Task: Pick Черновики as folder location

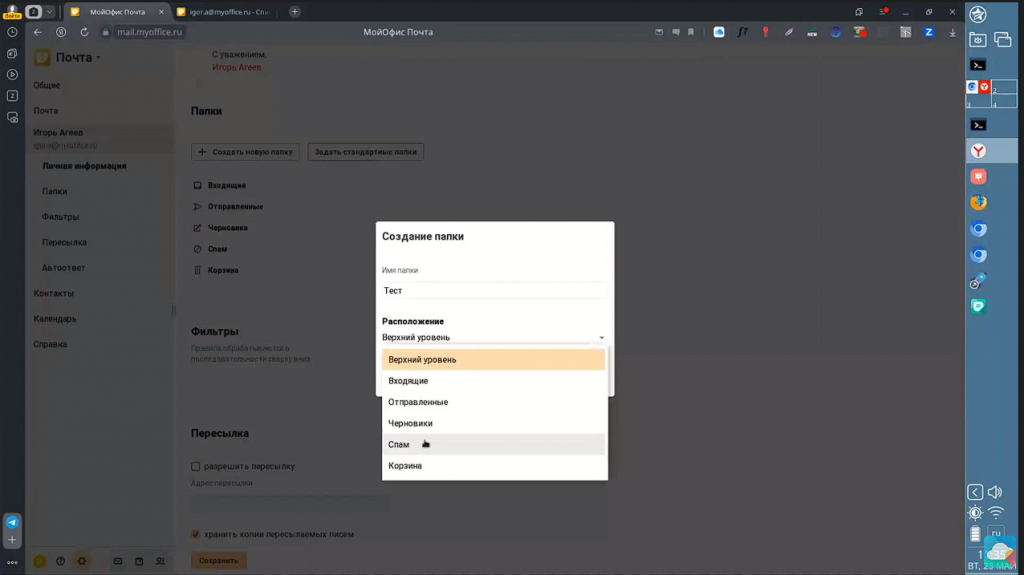Action: (x=493, y=423)
